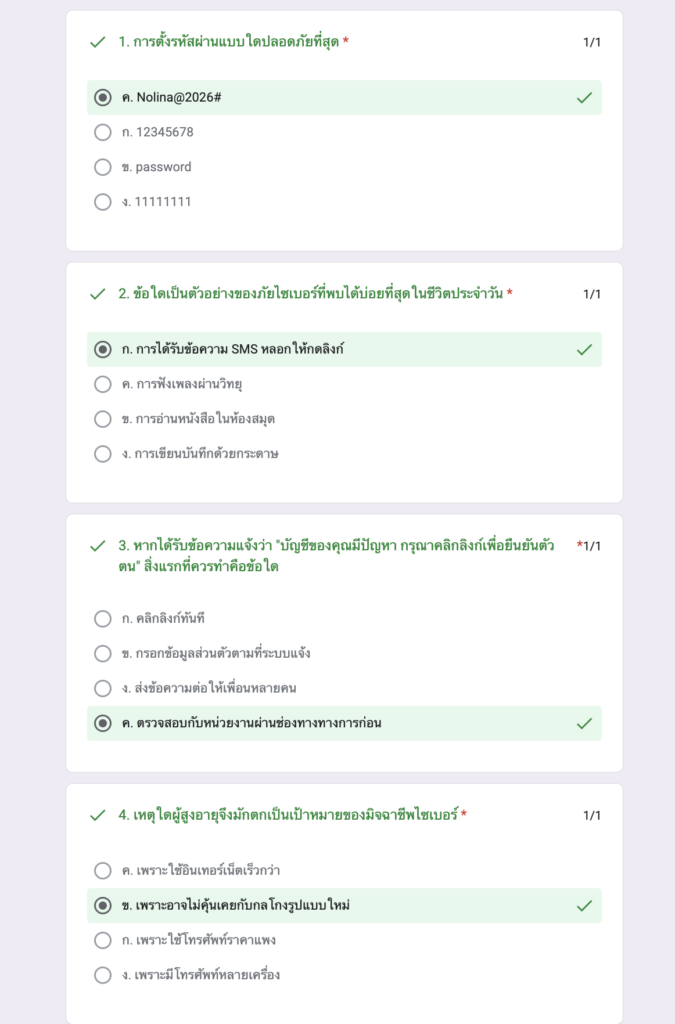Click the question 4 title about ผู้สูงอายุ
The image size is (675, 1024).
click(288, 815)
